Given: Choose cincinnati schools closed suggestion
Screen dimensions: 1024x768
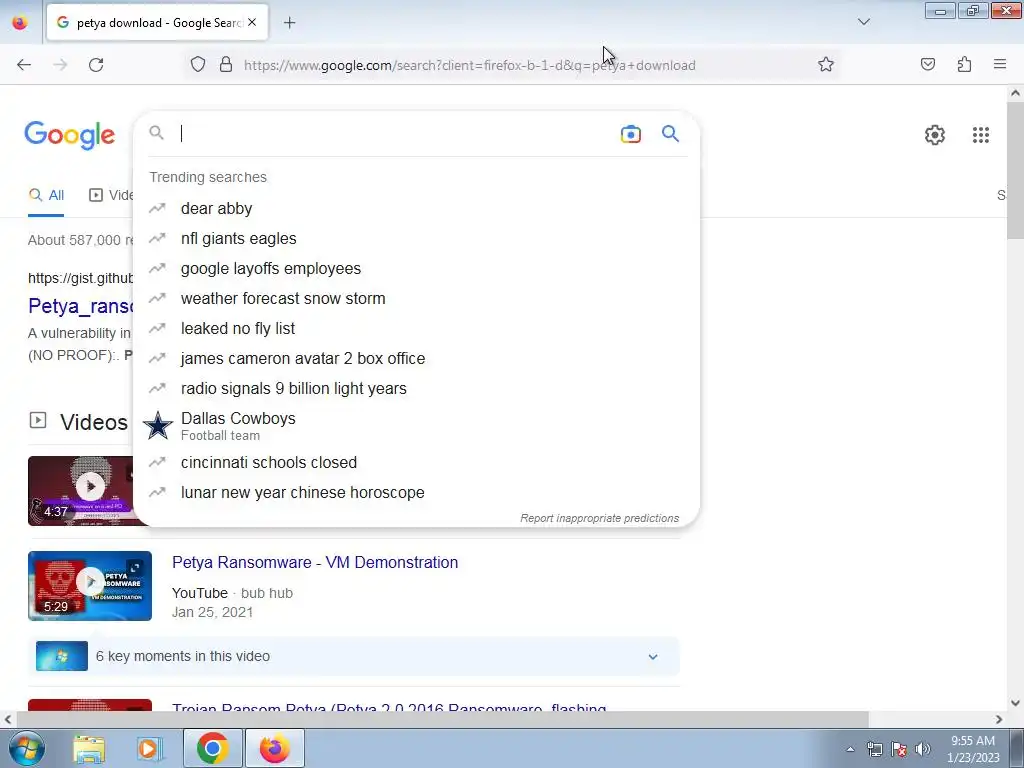Looking at the screenshot, I should click(417, 462).
